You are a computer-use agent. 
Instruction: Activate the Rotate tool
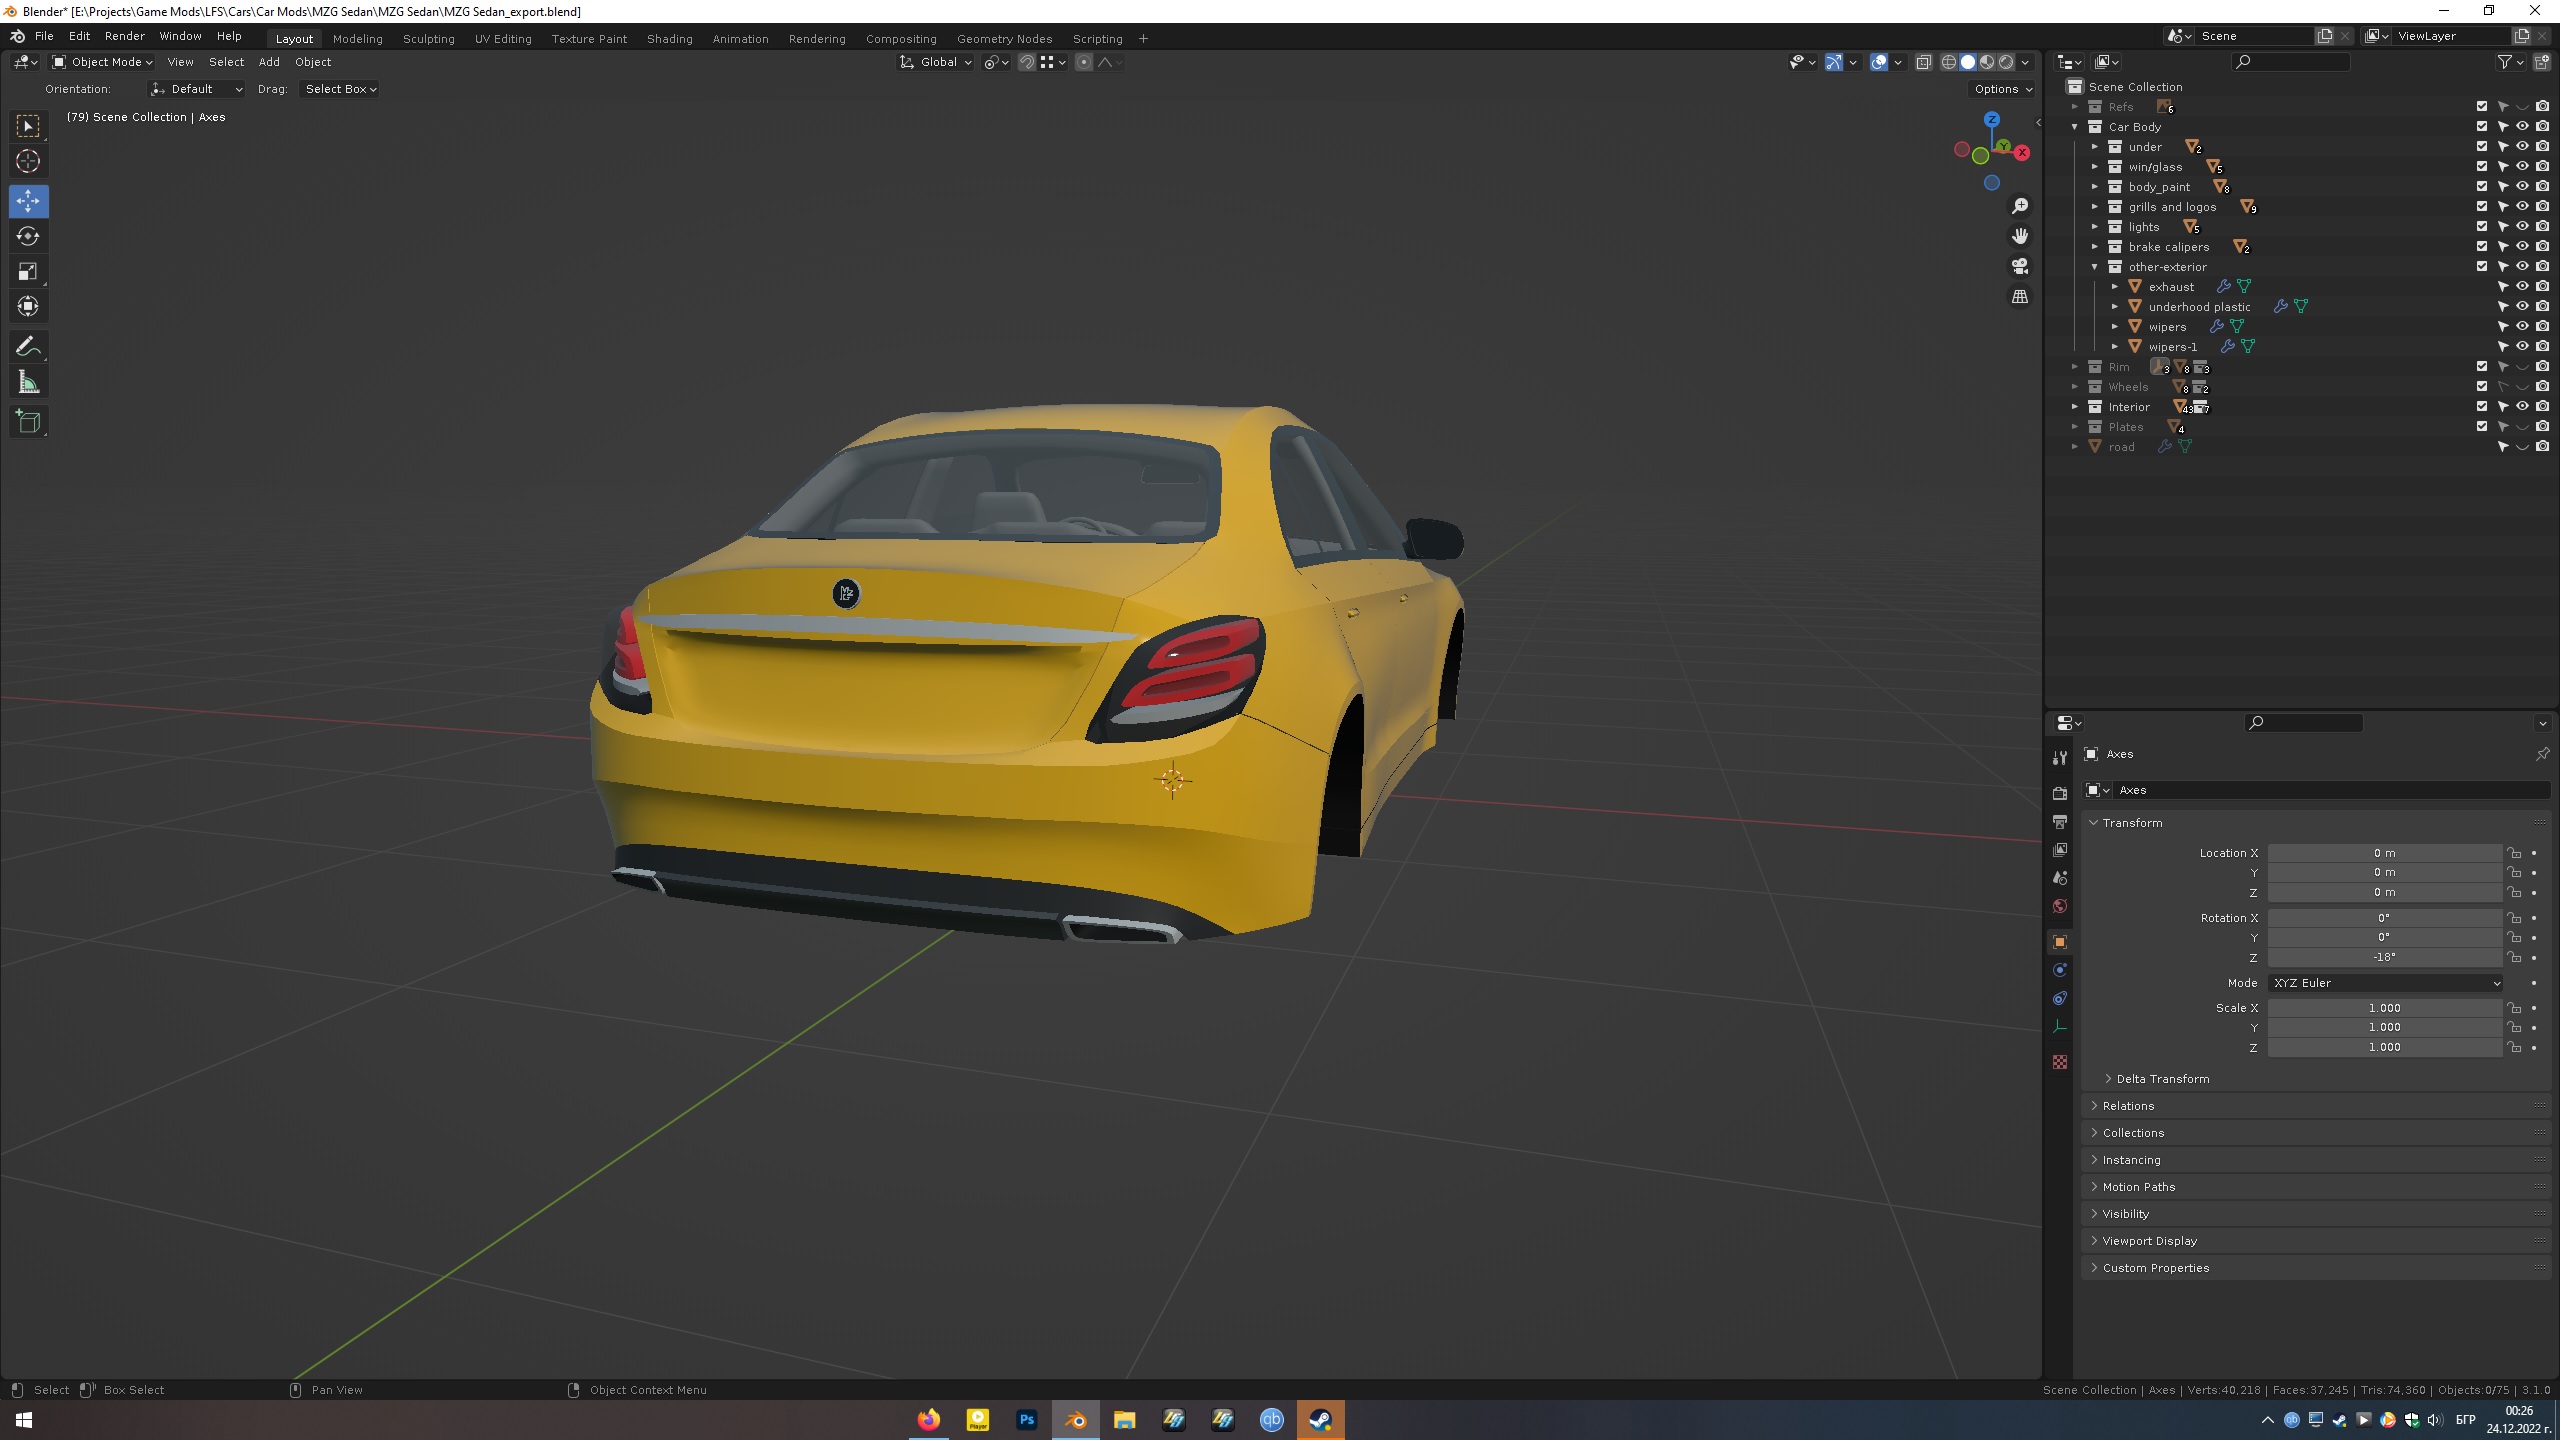coord(28,236)
